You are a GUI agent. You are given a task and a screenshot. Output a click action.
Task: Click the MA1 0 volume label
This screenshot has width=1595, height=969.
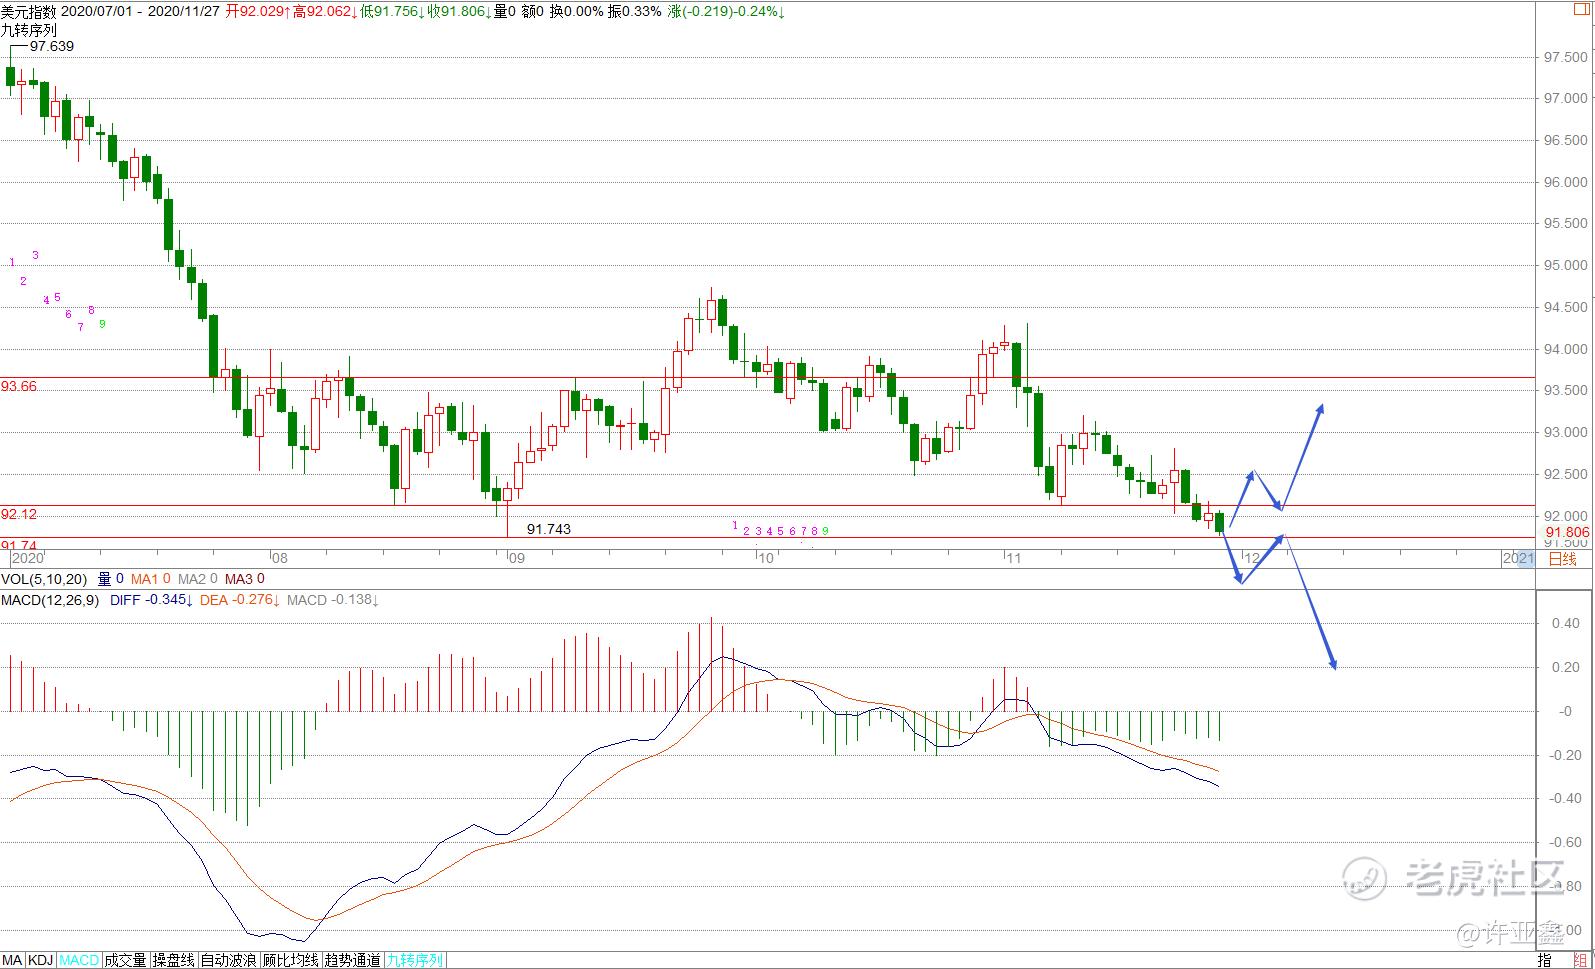(x=152, y=579)
